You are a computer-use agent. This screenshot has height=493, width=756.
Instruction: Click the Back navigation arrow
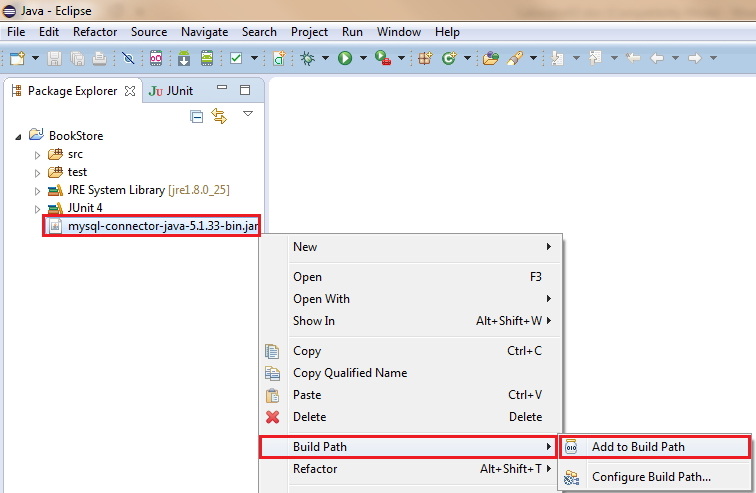point(657,58)
